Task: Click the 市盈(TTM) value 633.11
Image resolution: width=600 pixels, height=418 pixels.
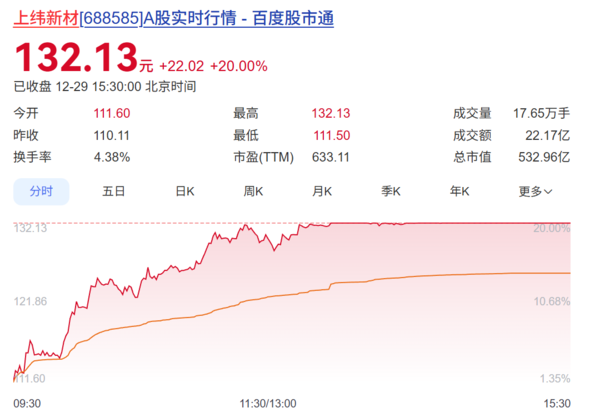Action: [x=331, y=157]
